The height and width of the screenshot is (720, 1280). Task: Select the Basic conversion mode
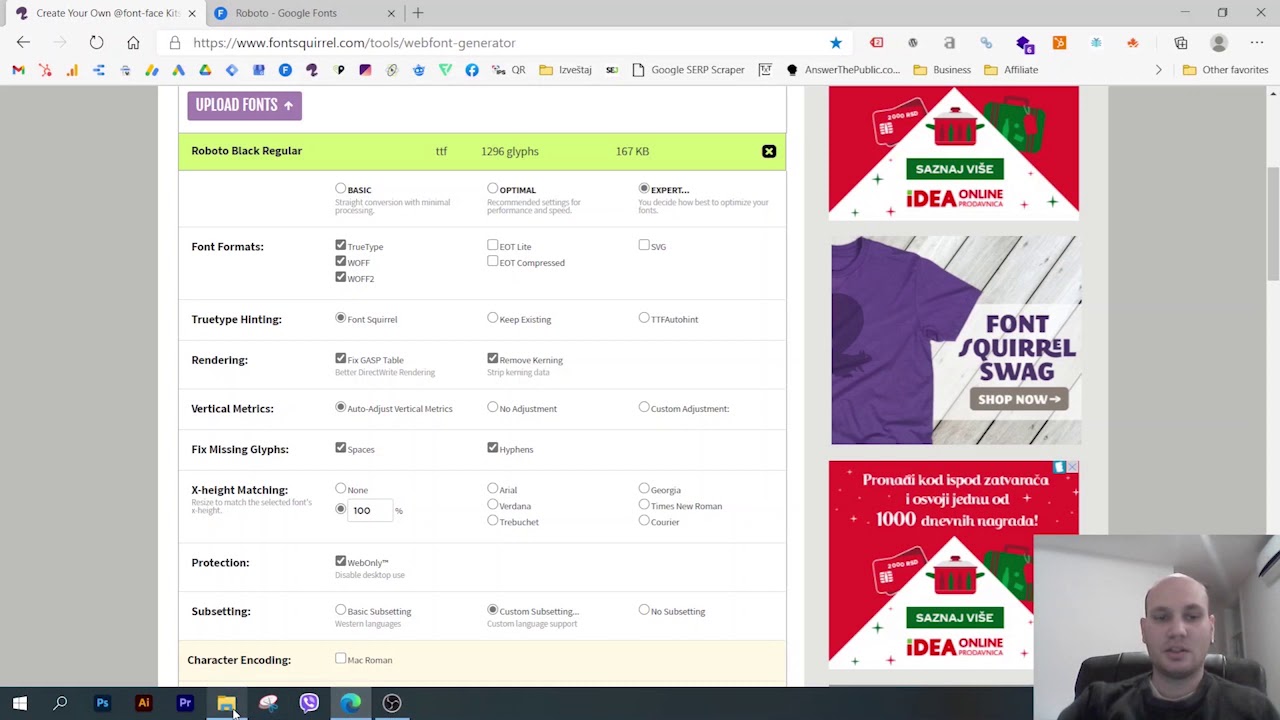340,189
